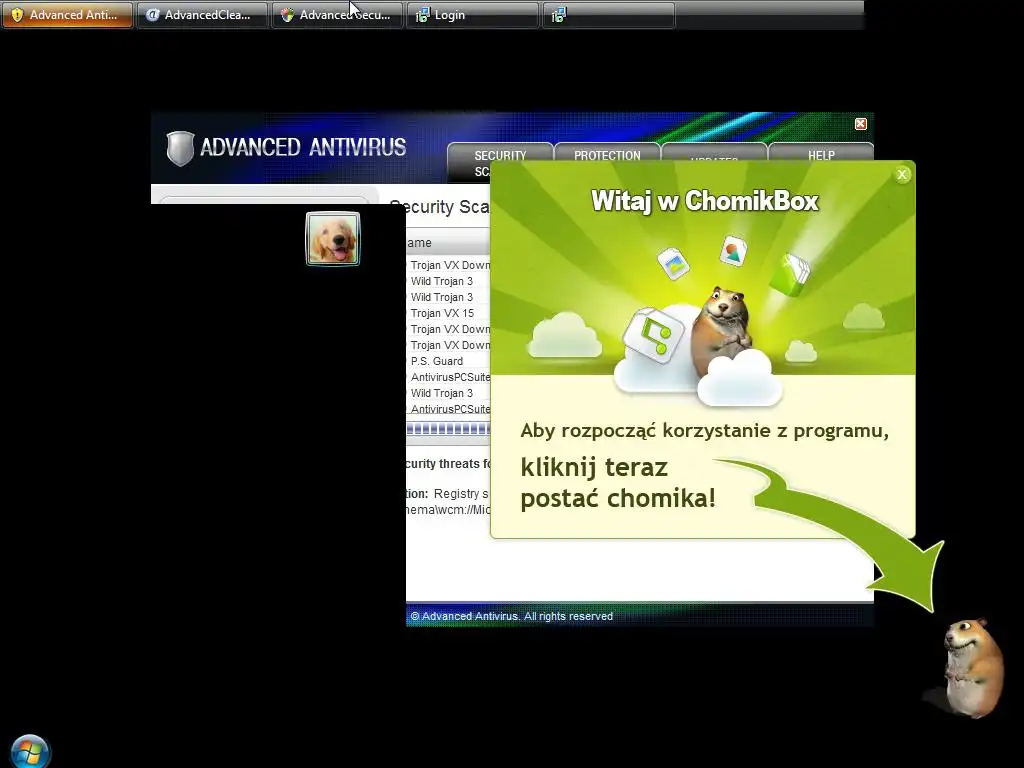Viewport: 1024px width, 768px height.
Task: Switch to Advanced Secu... taskbar button
Action: (x=338, y=14)
